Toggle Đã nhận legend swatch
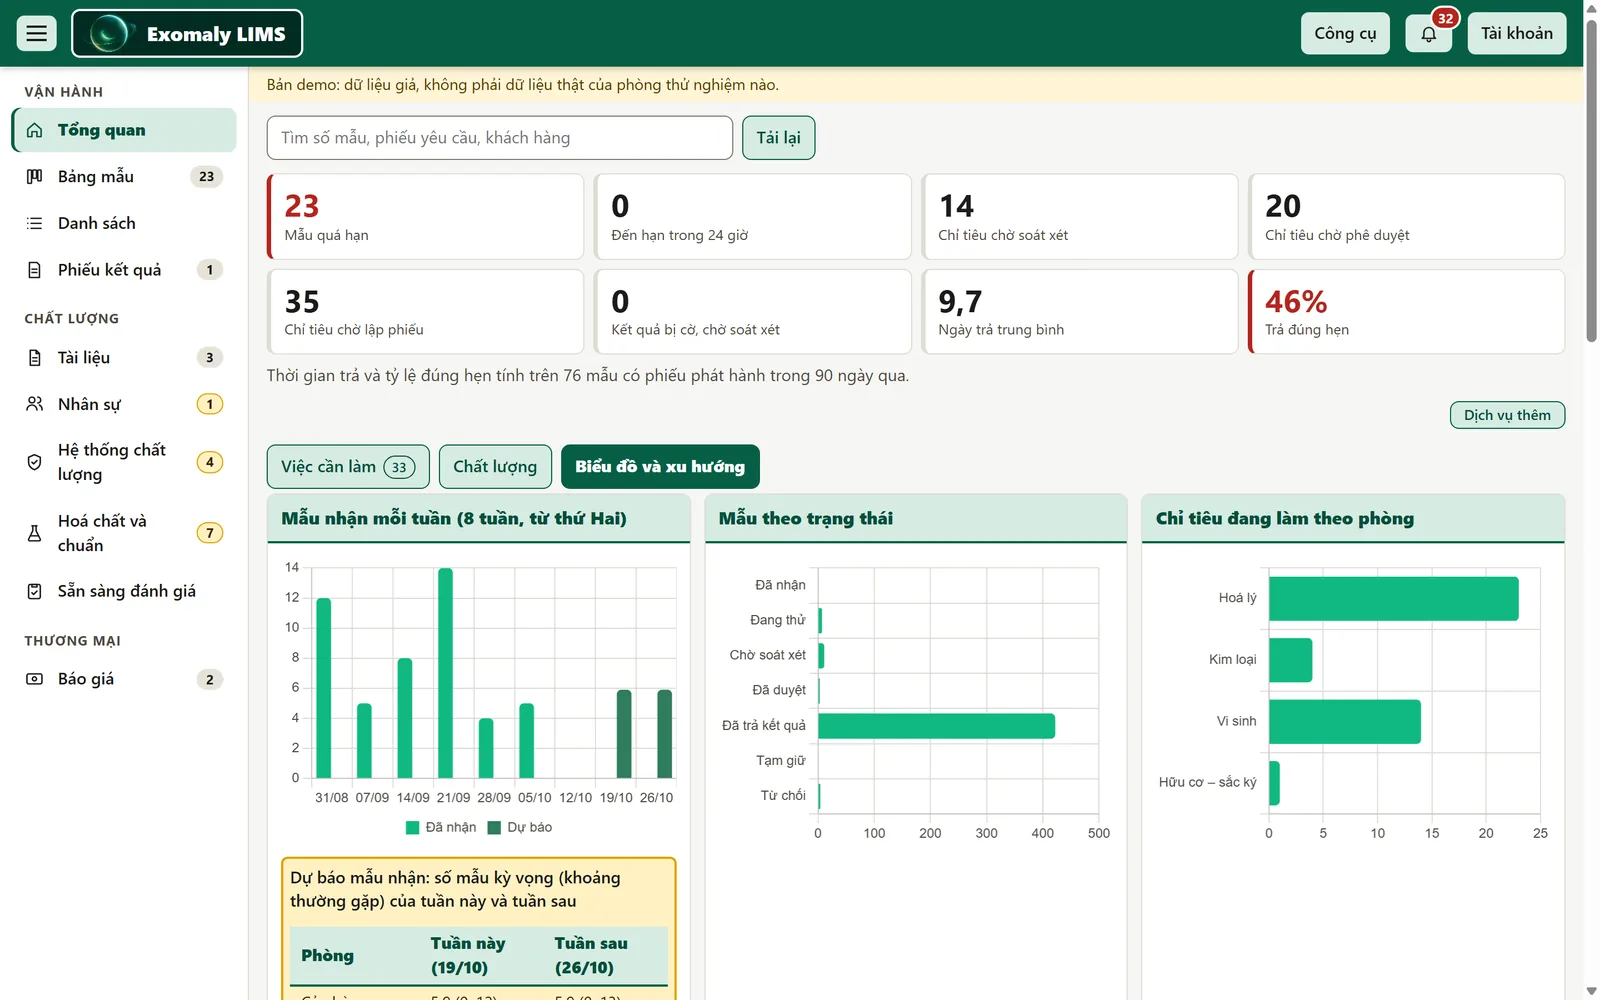The height and width of the screenshot is (1000, 1600). [412, 828]
